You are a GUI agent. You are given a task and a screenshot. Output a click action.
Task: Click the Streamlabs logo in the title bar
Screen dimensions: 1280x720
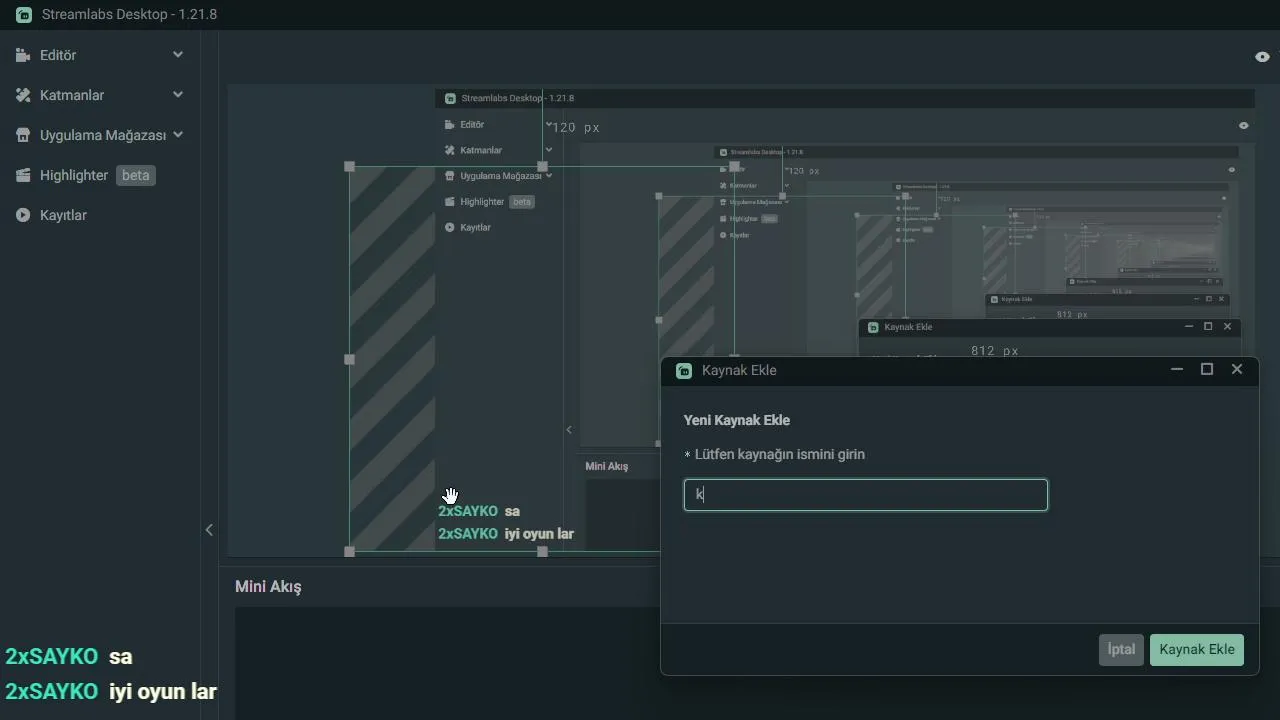pyautogui.click(x=23, y=15)
